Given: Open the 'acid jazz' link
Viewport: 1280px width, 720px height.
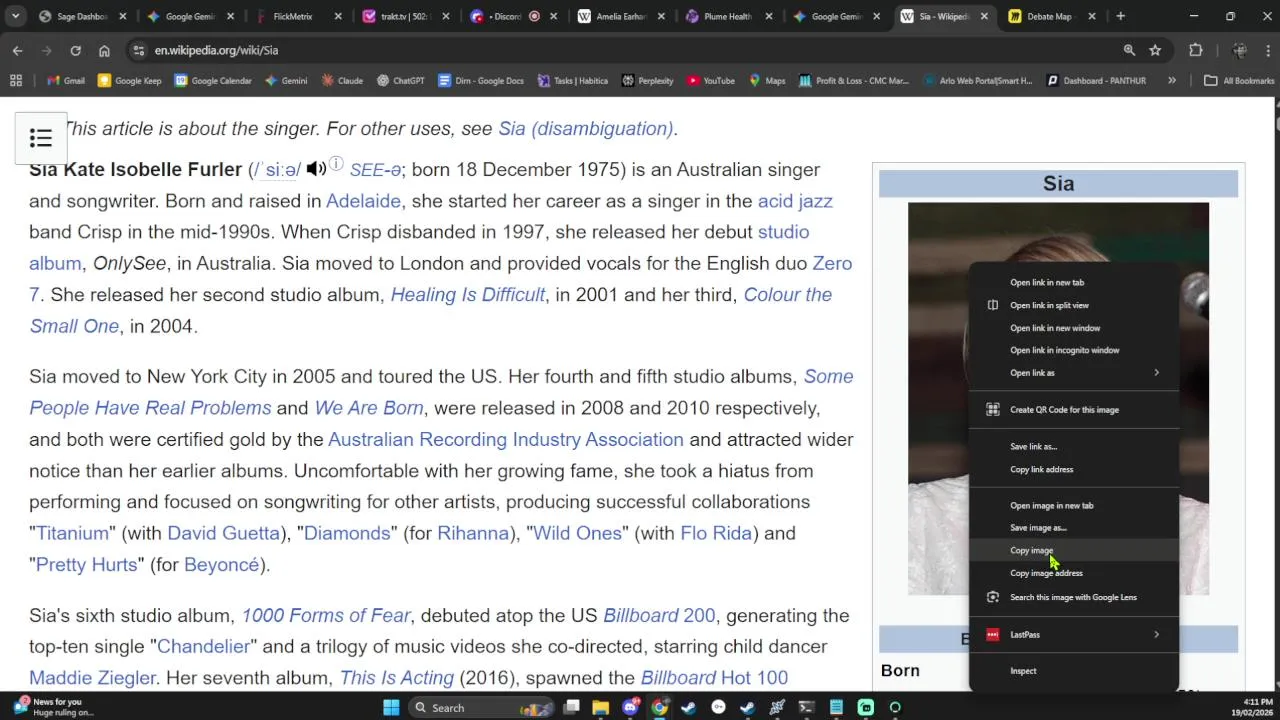Looking at the screenshot, I should [x=795, y=201].
